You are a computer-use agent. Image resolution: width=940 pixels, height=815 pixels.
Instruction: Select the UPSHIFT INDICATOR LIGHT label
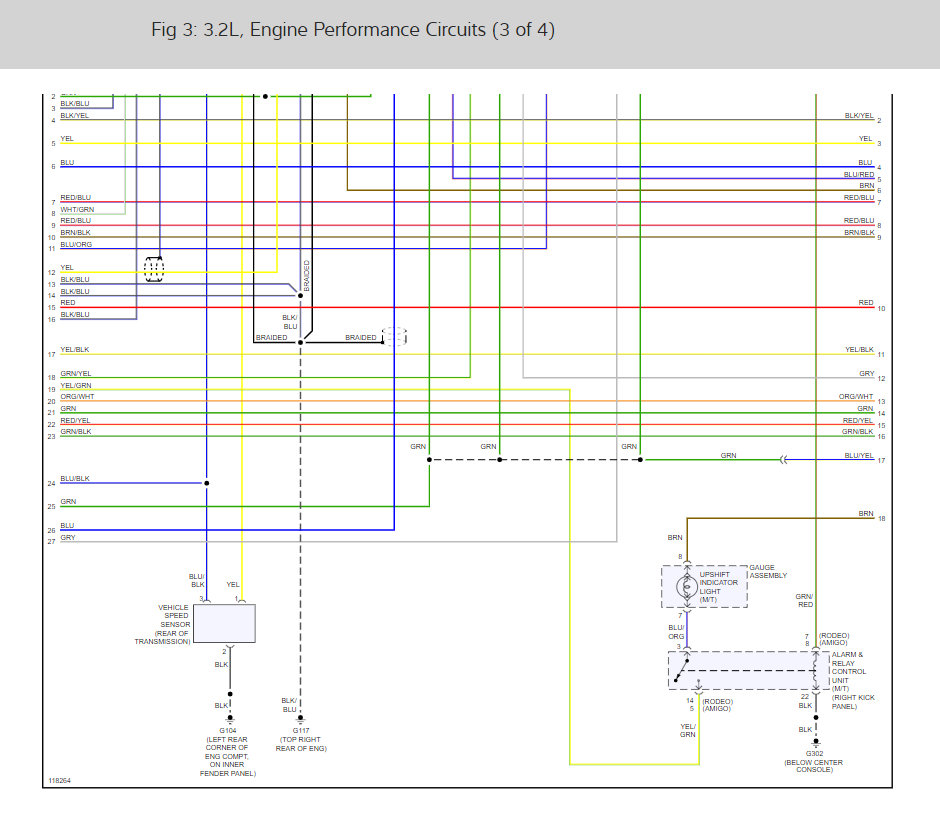[x=719, y=587]
